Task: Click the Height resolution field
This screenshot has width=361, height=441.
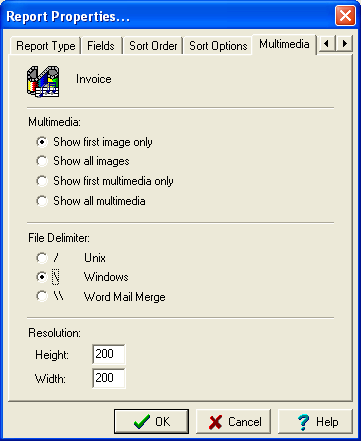Action: tap(109, 354)
